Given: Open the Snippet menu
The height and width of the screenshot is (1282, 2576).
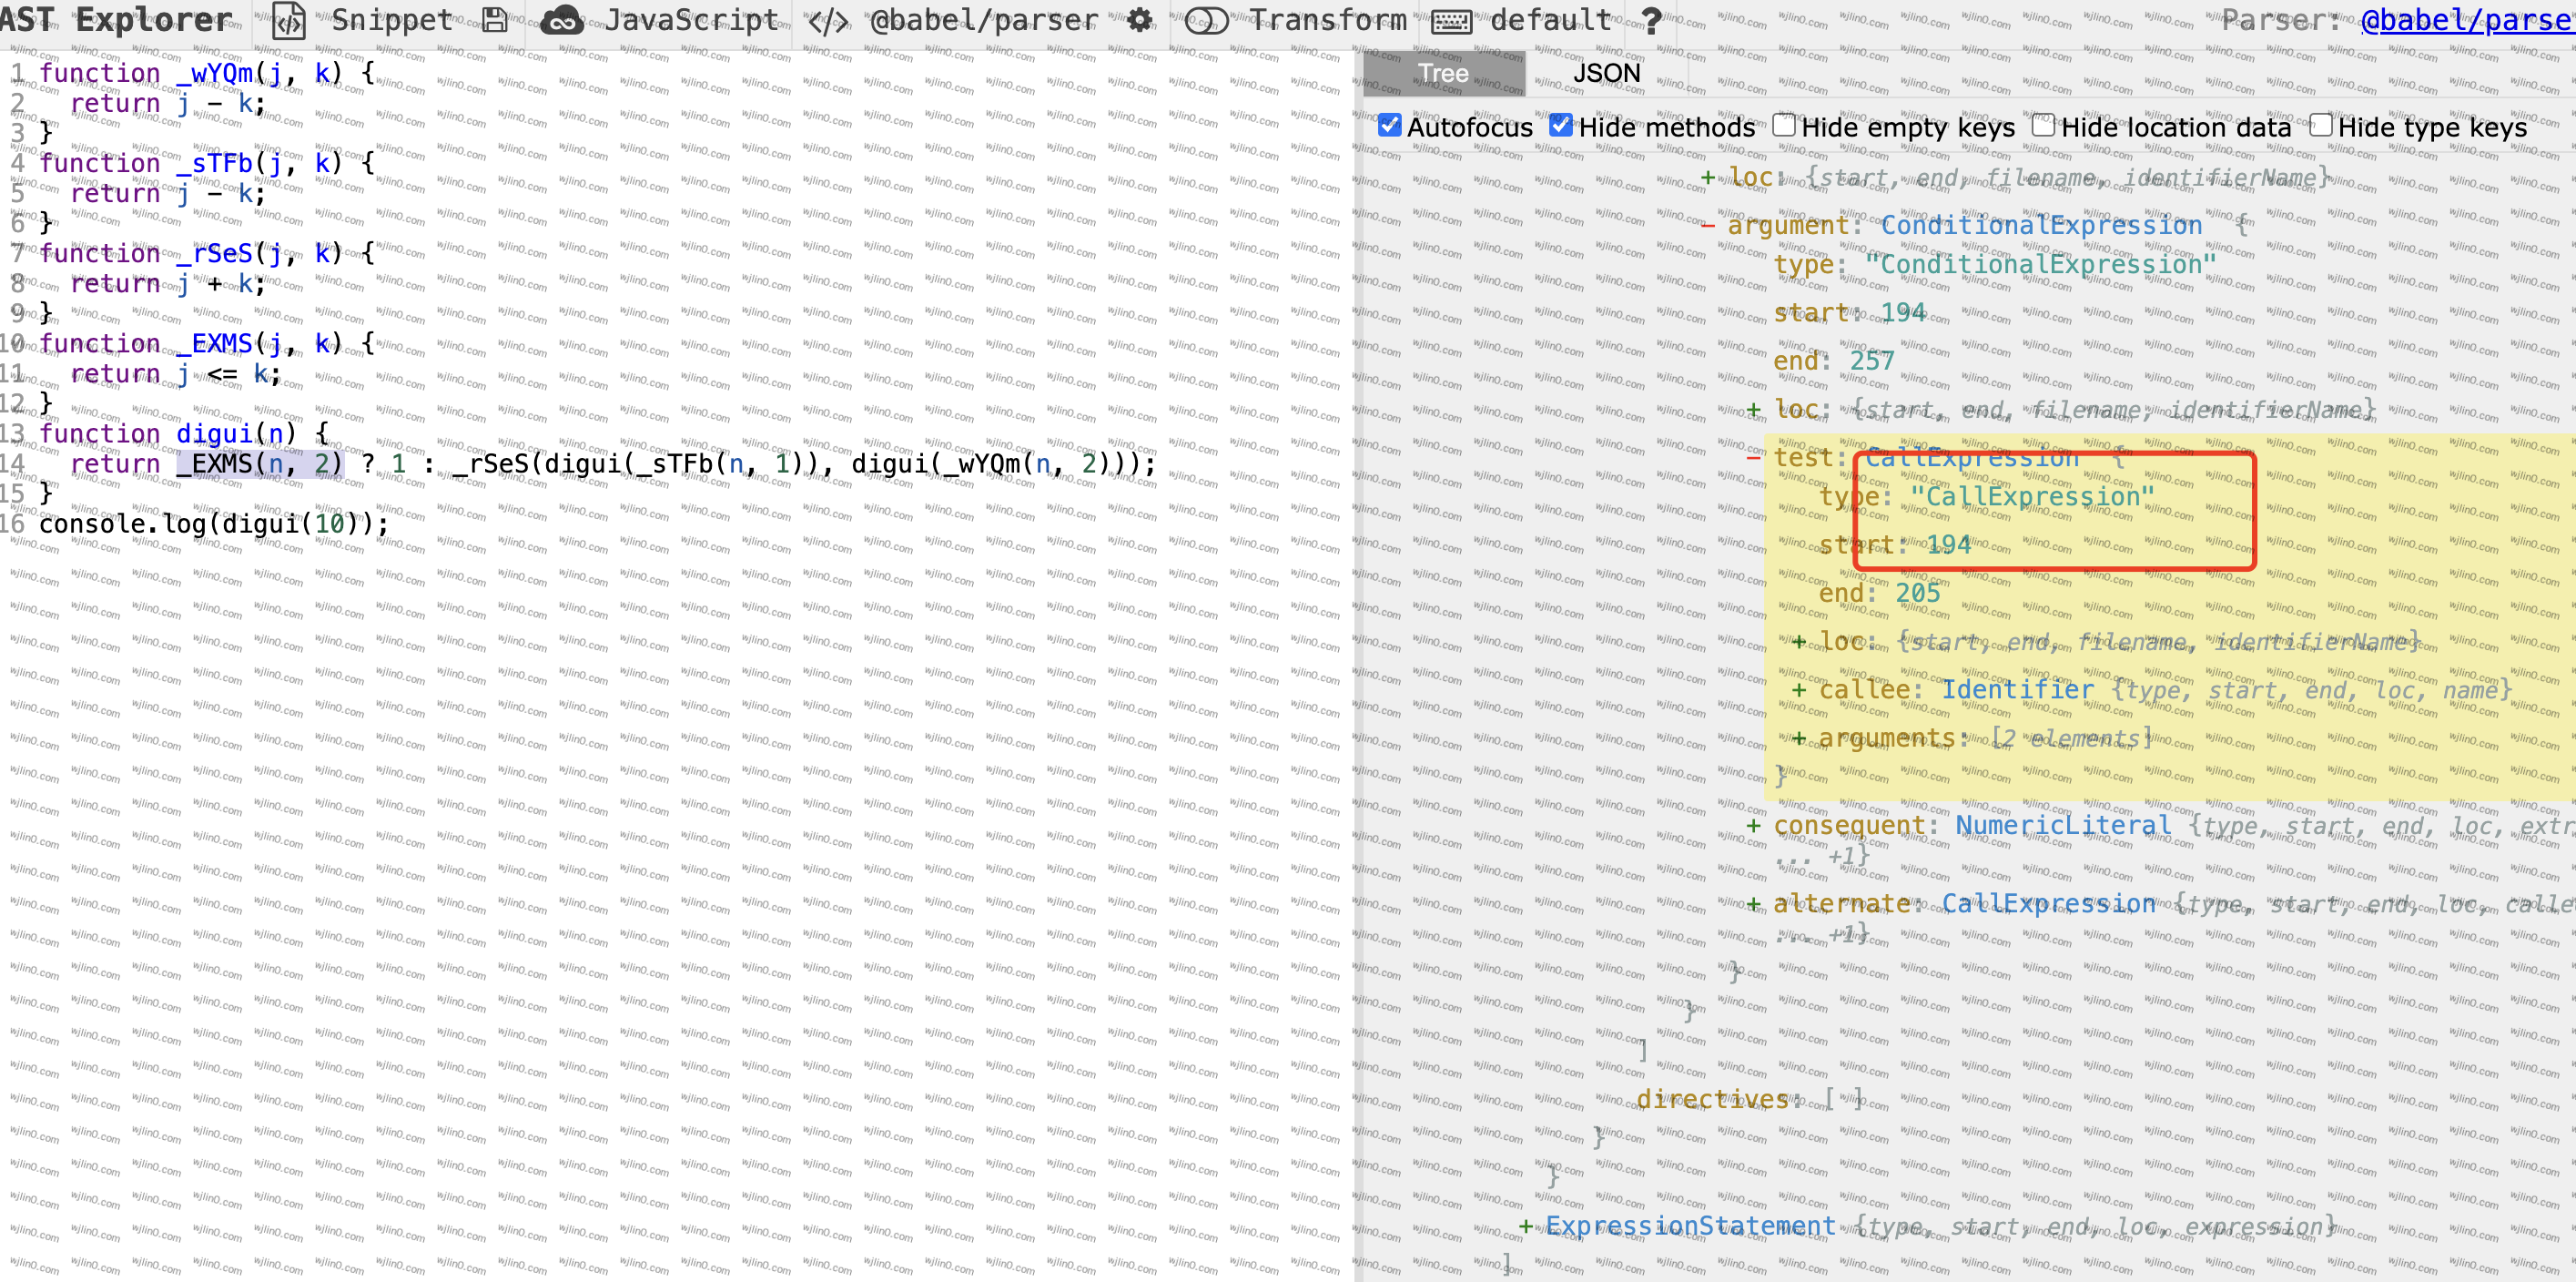Looking at the screenshot, I should (x=392, y=21).
